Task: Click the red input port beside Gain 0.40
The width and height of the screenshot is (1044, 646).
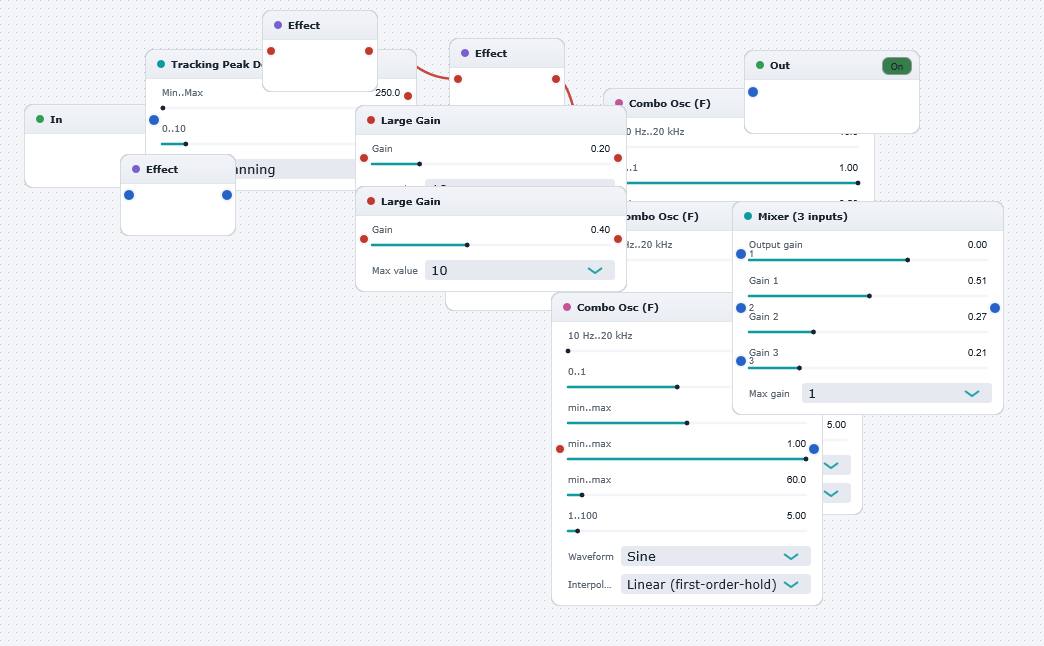Action: pyautogui.click(x=364, y=239)
